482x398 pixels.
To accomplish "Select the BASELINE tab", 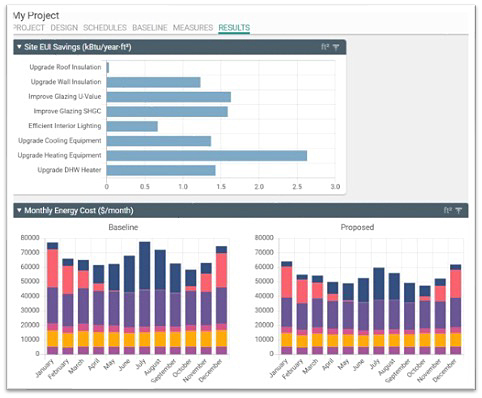I will tap(150, 28).
